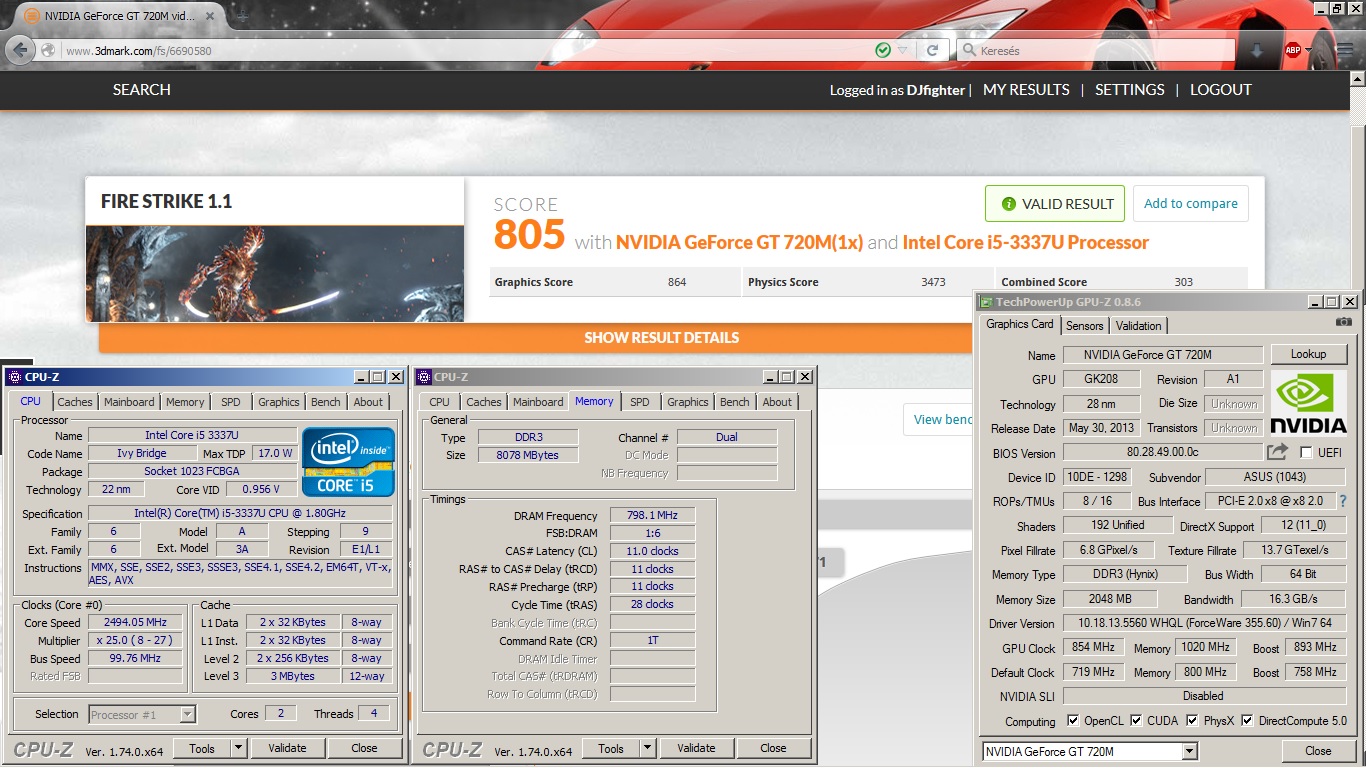
Task: Click the NVIDIA logo in GPU-Z
Action: [x=1309, y=403]
